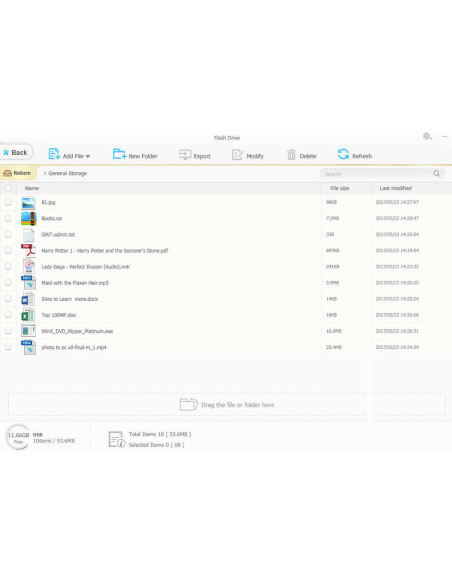452x584 pixels.
Task: Select the WinX_DVD_Ripper_Platinum.exe file name
Action: pyautogui.click(x=77, y=331)
